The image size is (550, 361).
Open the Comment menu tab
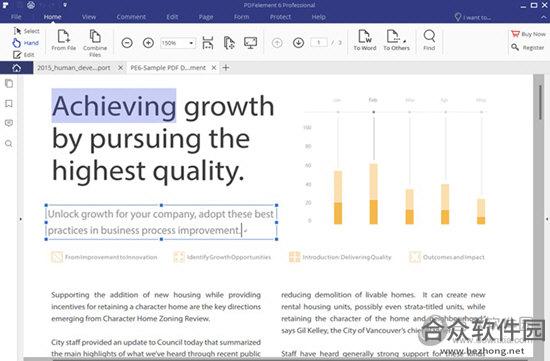click(x=131, y=17)
